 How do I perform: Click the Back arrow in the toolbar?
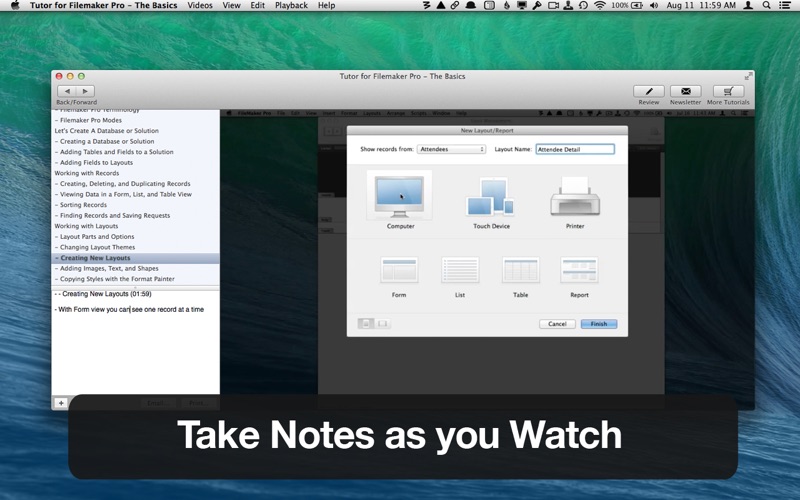[67, 91]
